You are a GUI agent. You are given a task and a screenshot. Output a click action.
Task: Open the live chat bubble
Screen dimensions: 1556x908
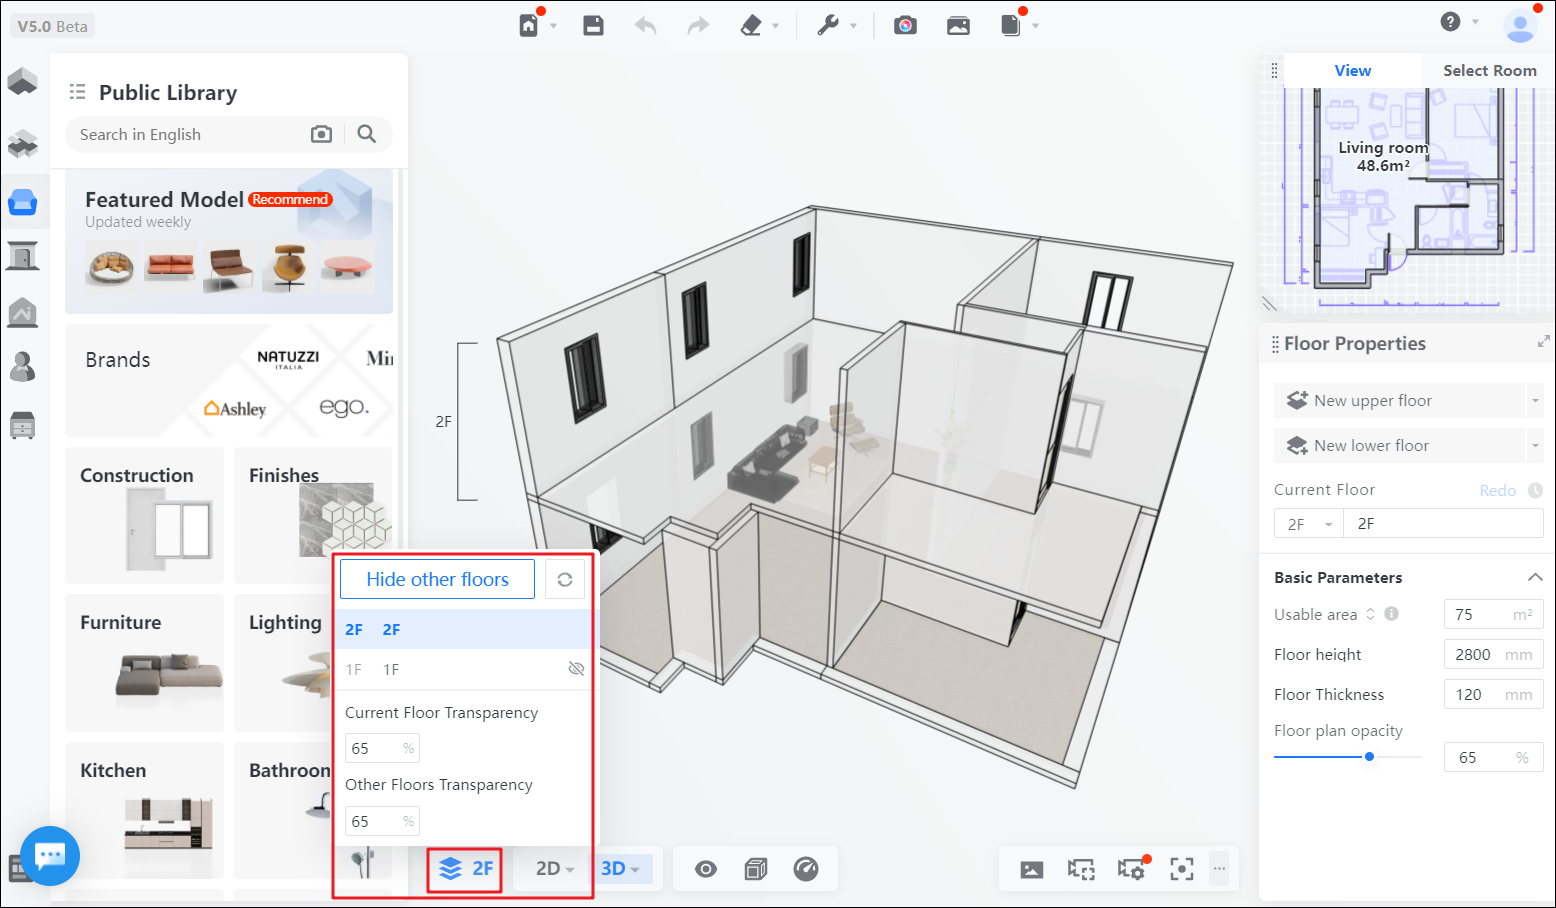50,855
